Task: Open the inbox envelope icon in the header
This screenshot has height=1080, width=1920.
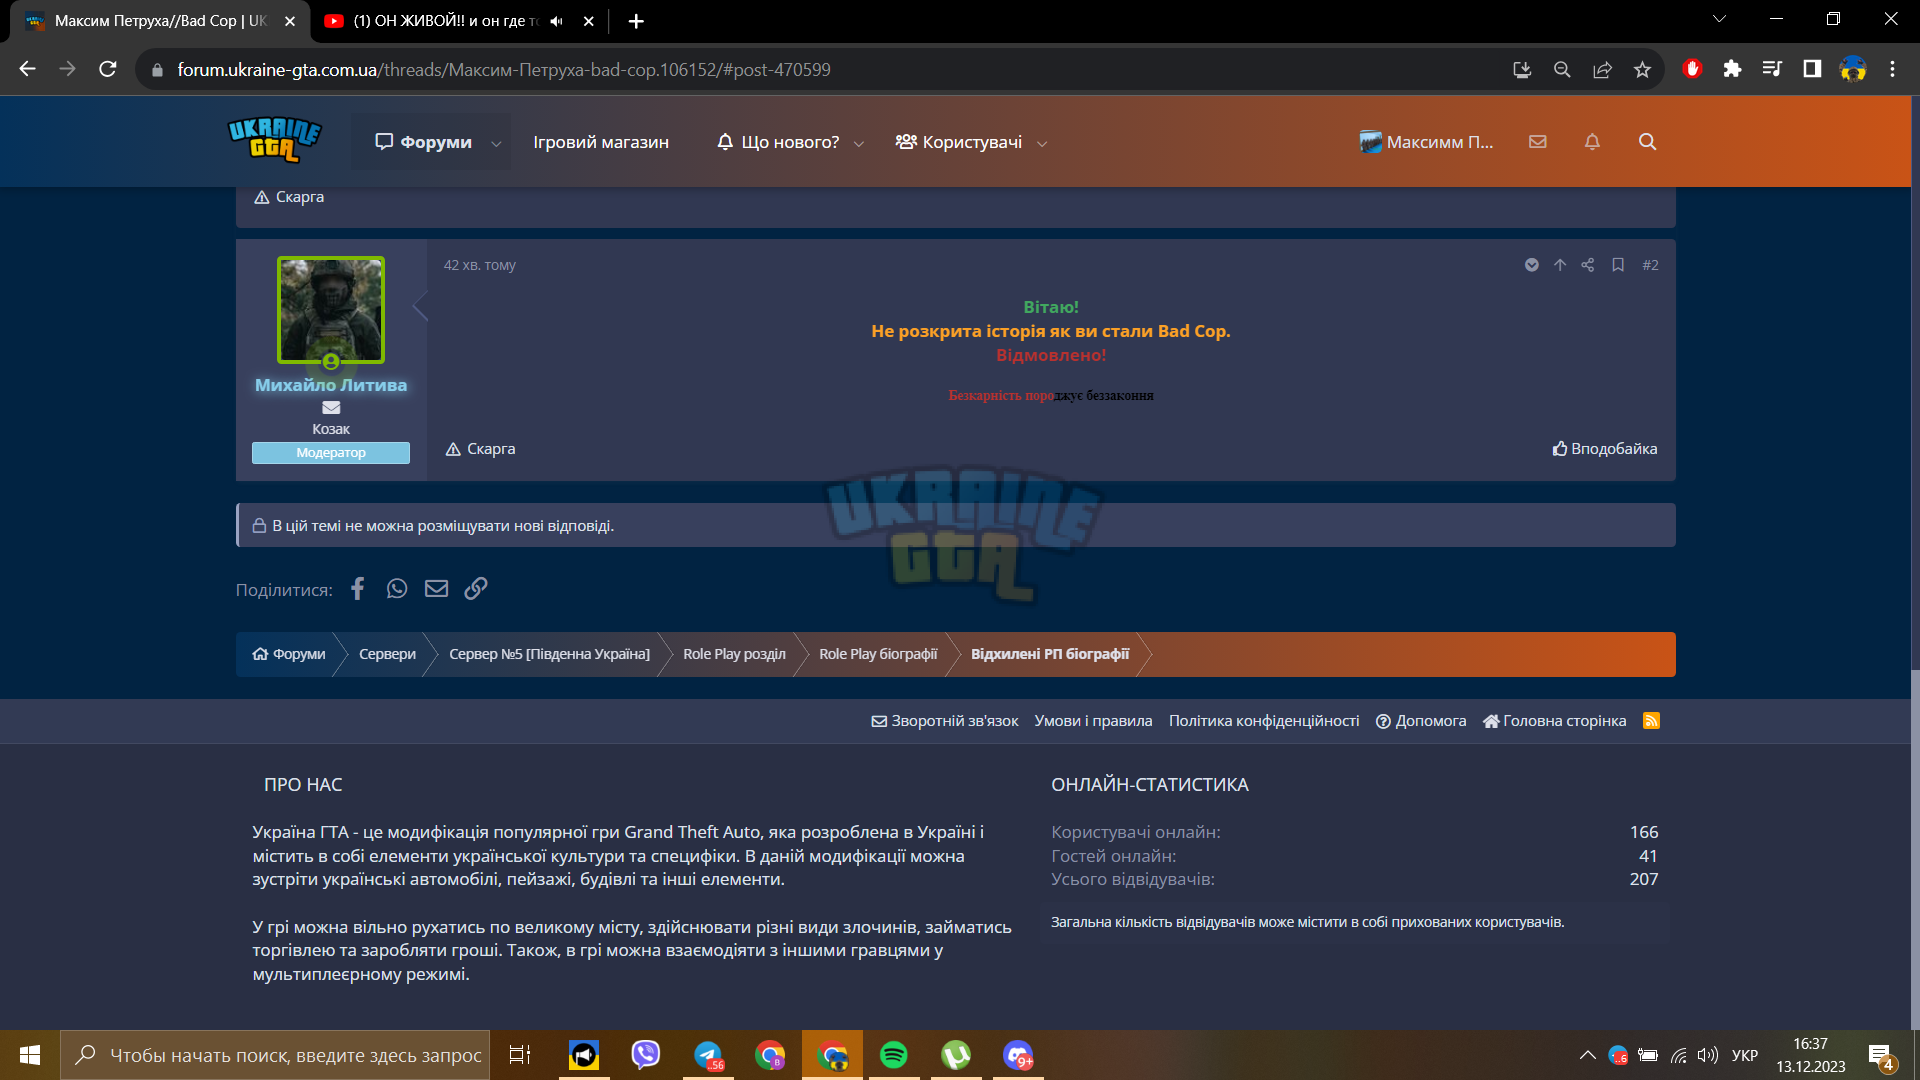Action: coord(1538,142)
